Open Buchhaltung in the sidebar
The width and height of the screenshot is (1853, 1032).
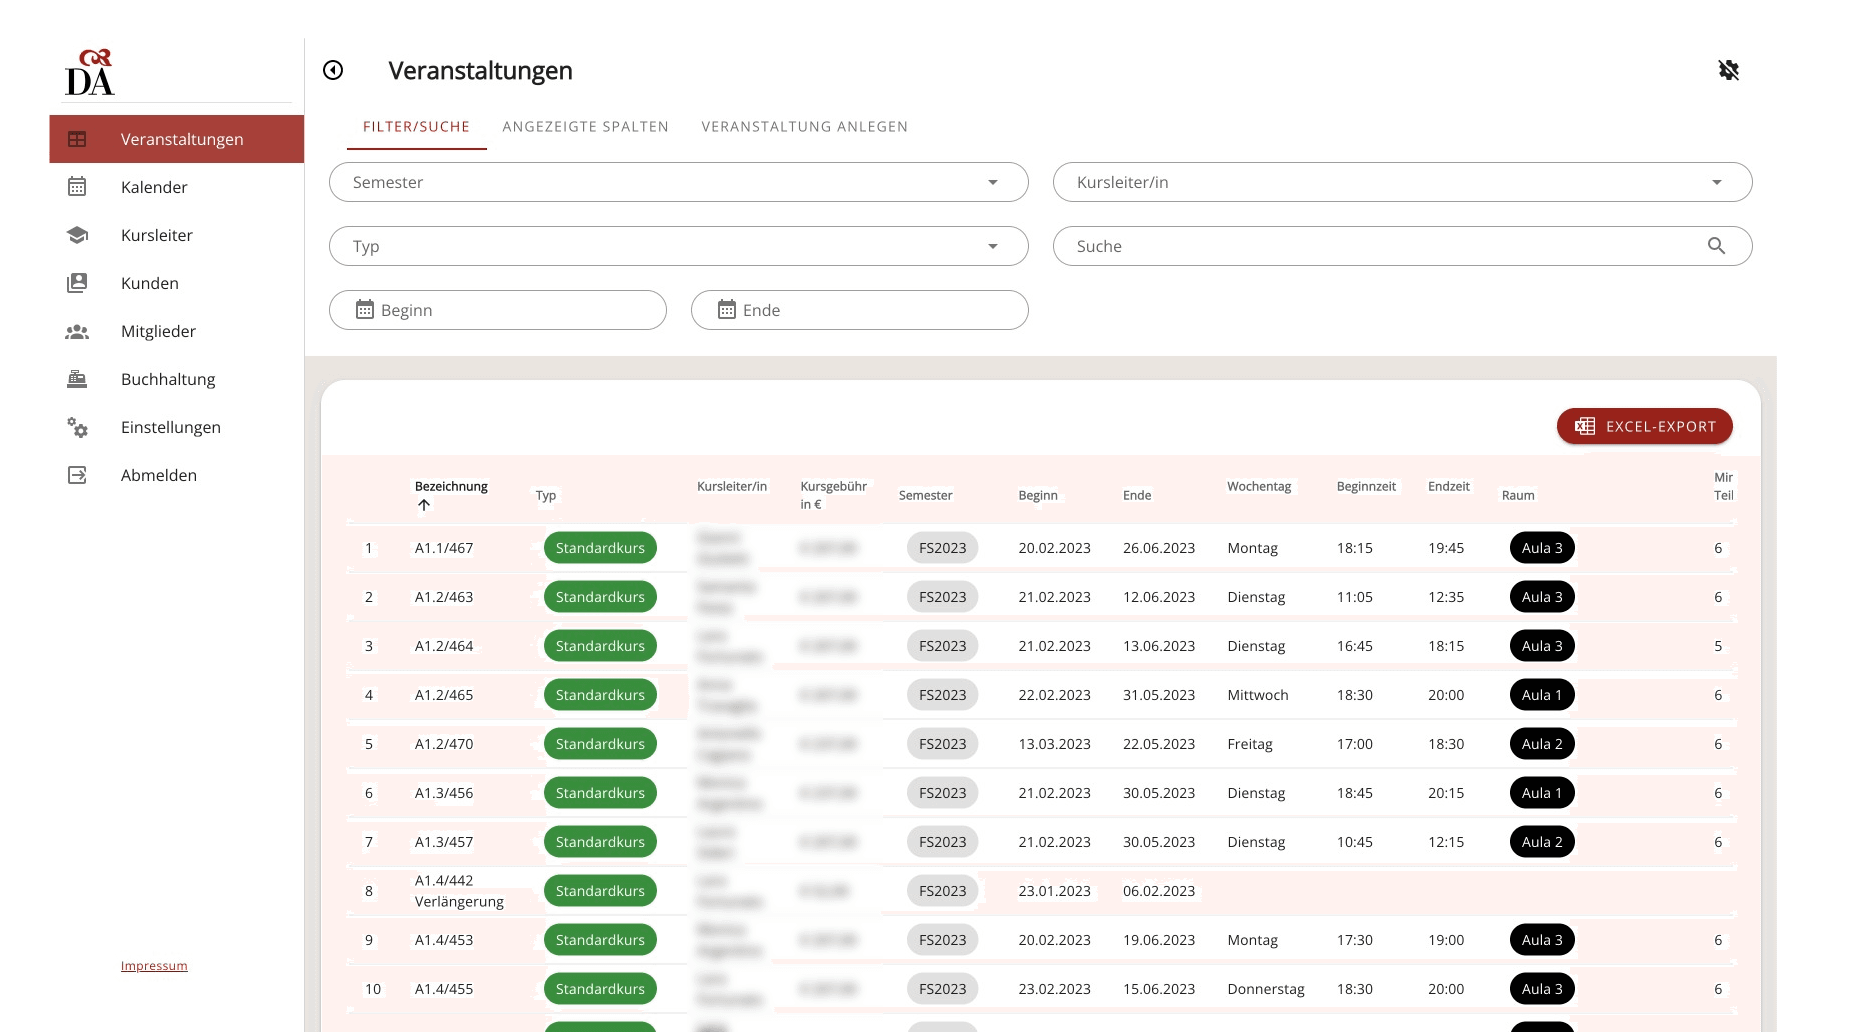tap(168, 379)
